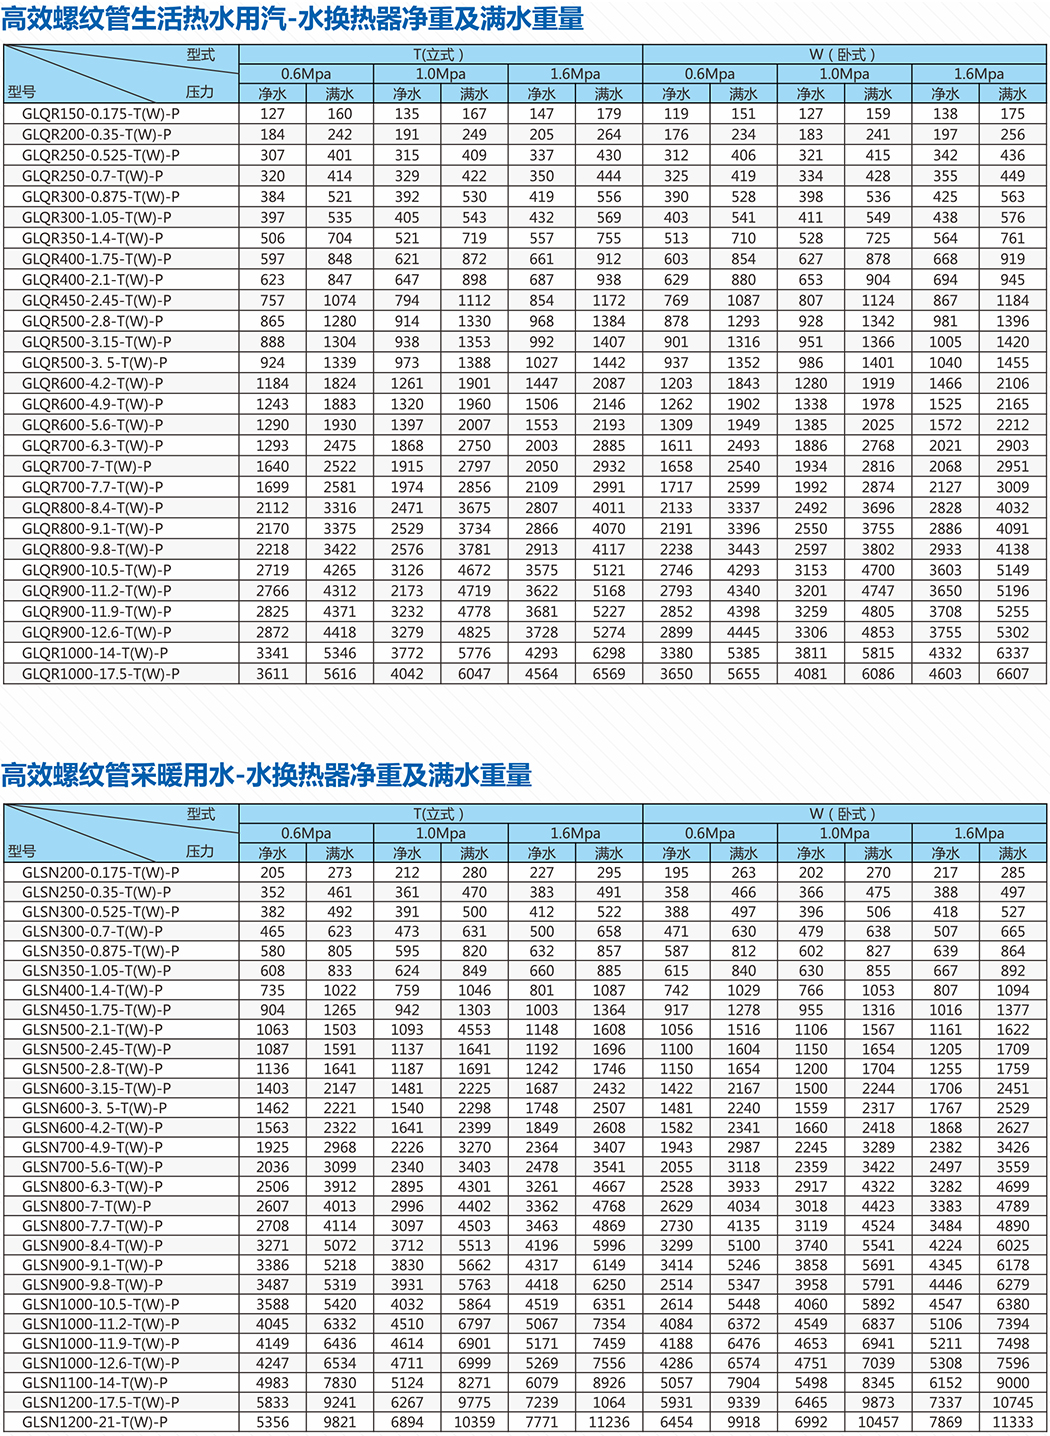Click the 型号 label in the top table

(22, 92)
